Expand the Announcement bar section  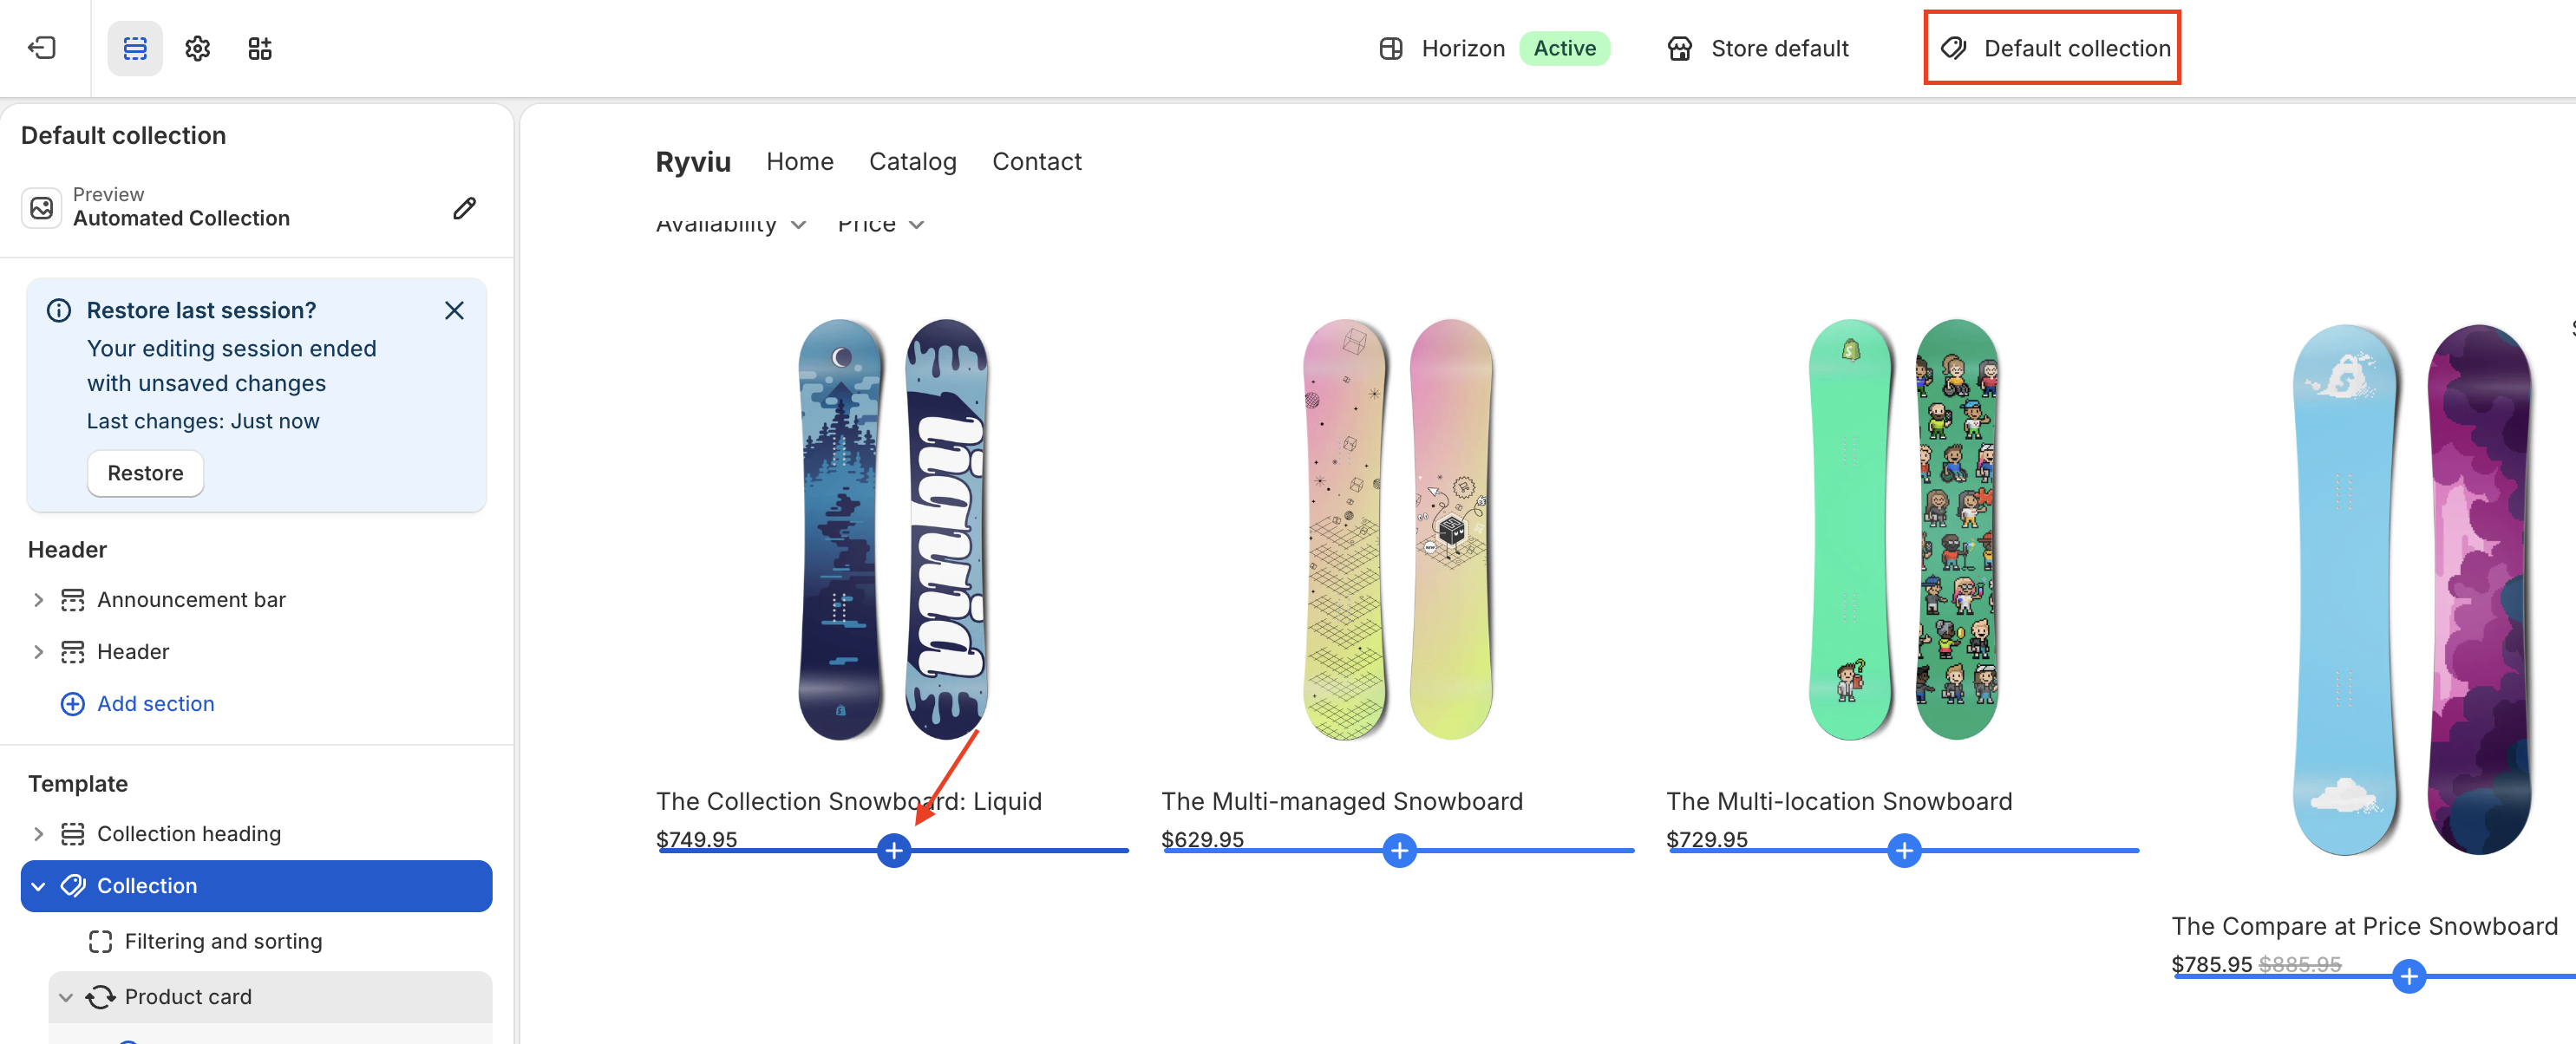pos(38,600)
